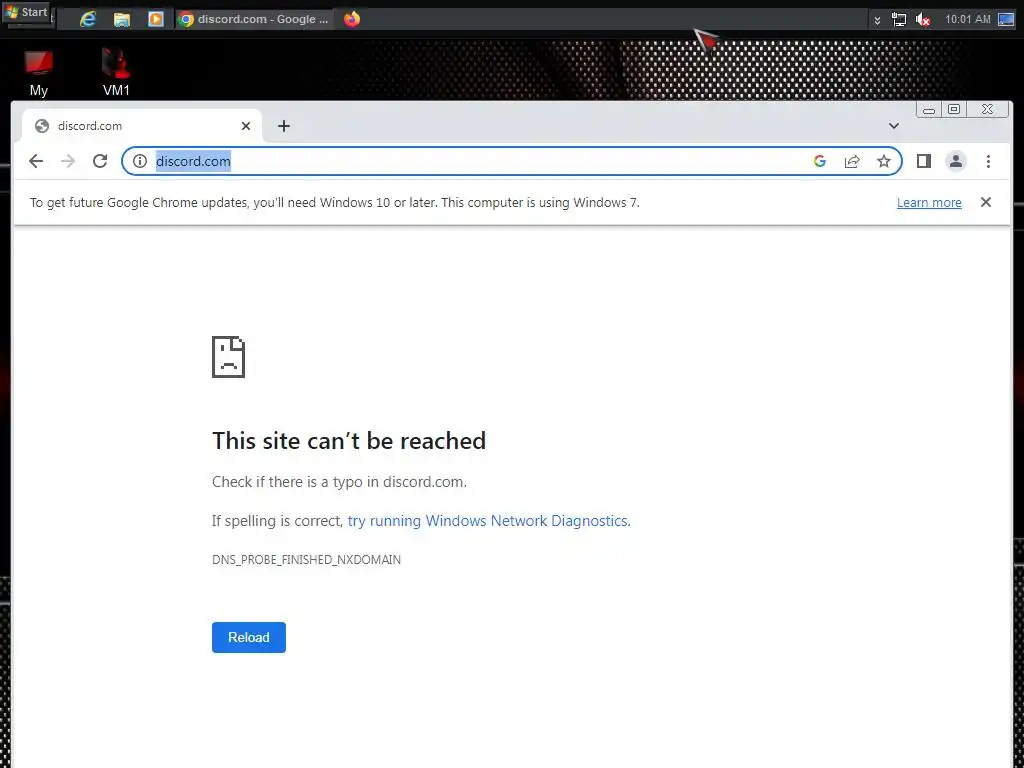The width and height of the screenshot is (1024, 768).
Task: Click the blue Reload button
Action: [x=249, y=637]
